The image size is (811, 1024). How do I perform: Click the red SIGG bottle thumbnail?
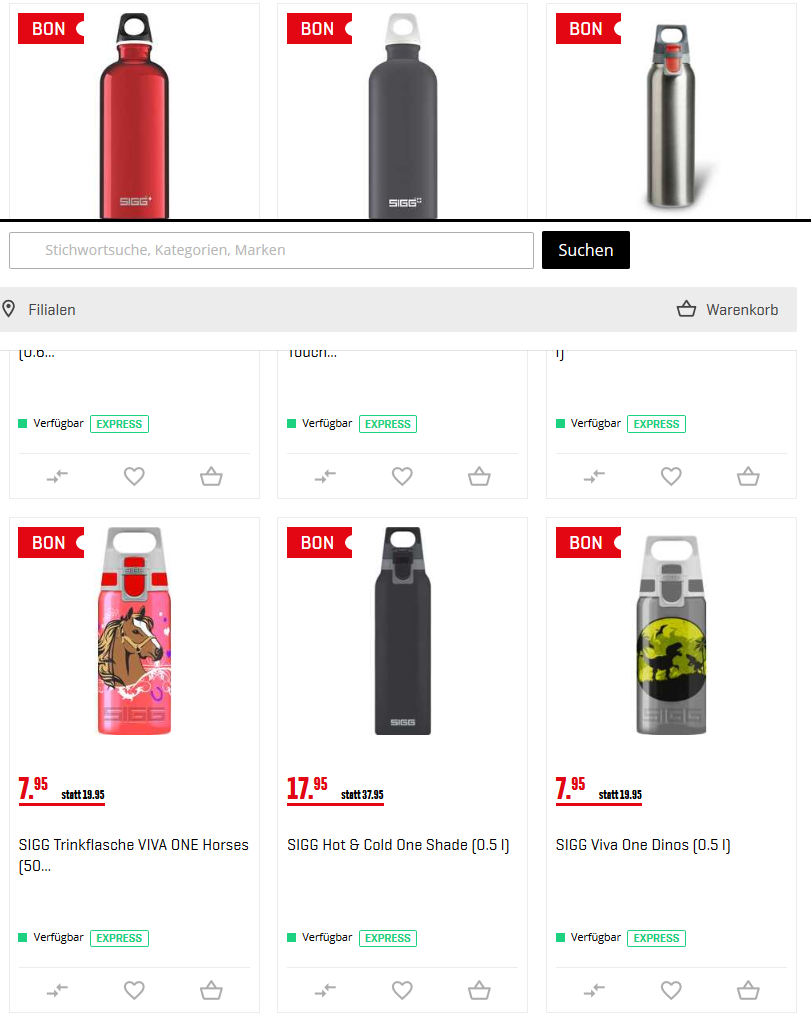click(135, 116)
